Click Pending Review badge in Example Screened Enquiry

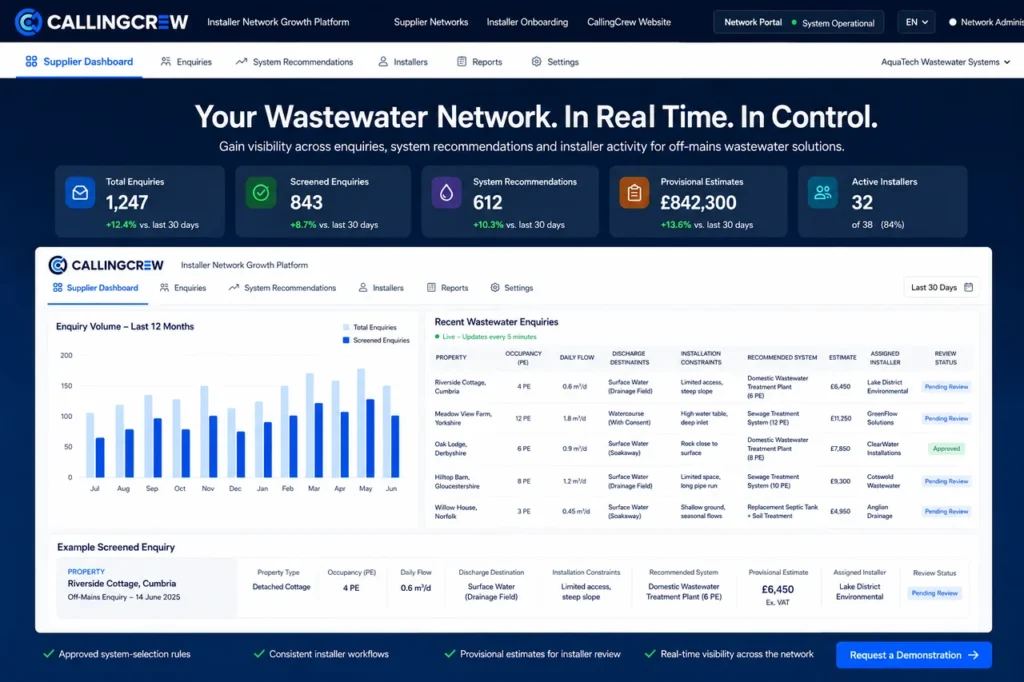tap(935, 593)
